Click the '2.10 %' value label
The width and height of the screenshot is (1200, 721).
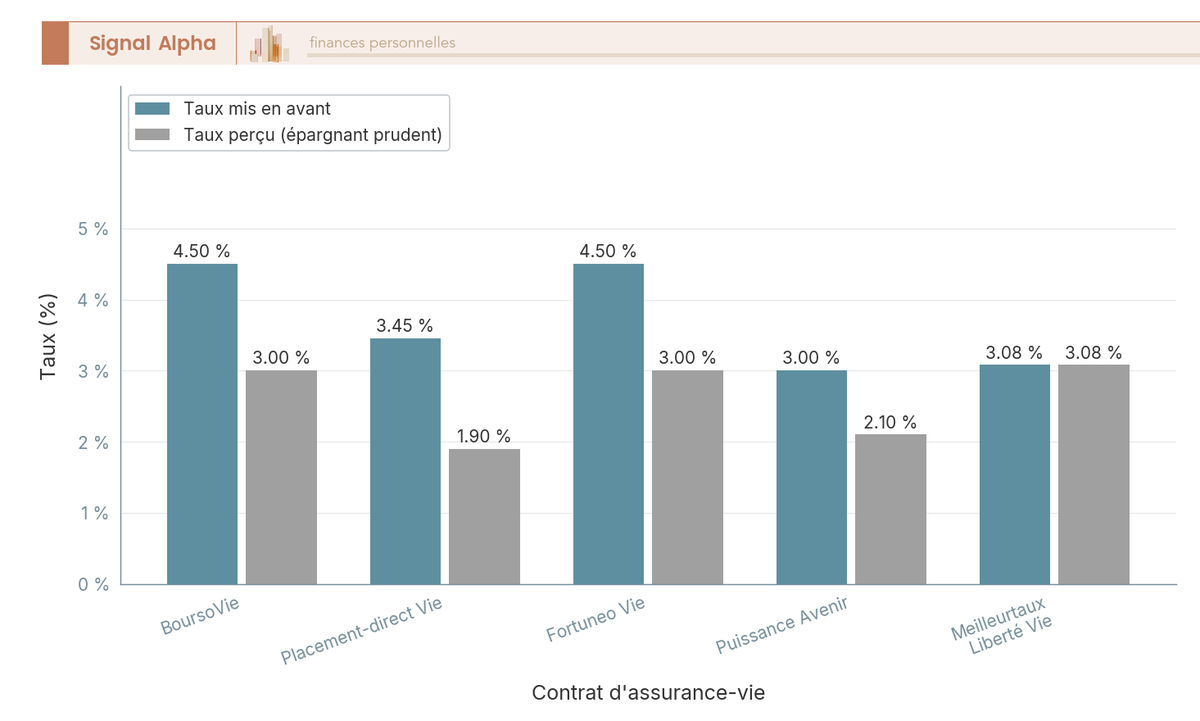click(x=890, y=422)
